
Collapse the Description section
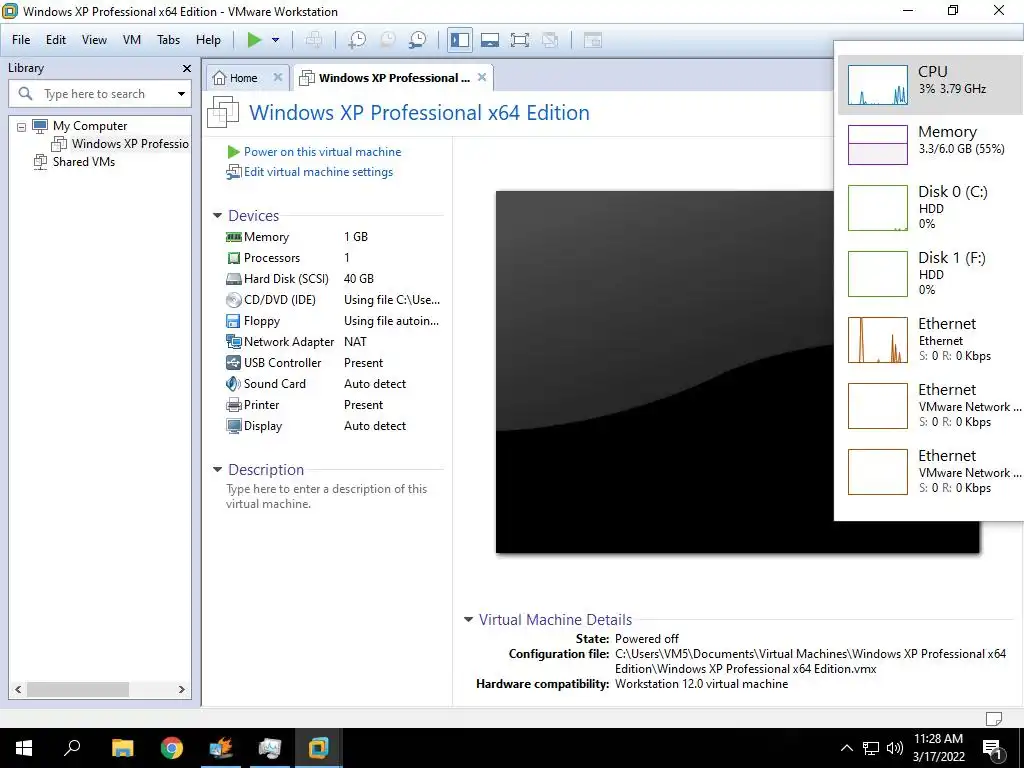click(x=217, y=470)
